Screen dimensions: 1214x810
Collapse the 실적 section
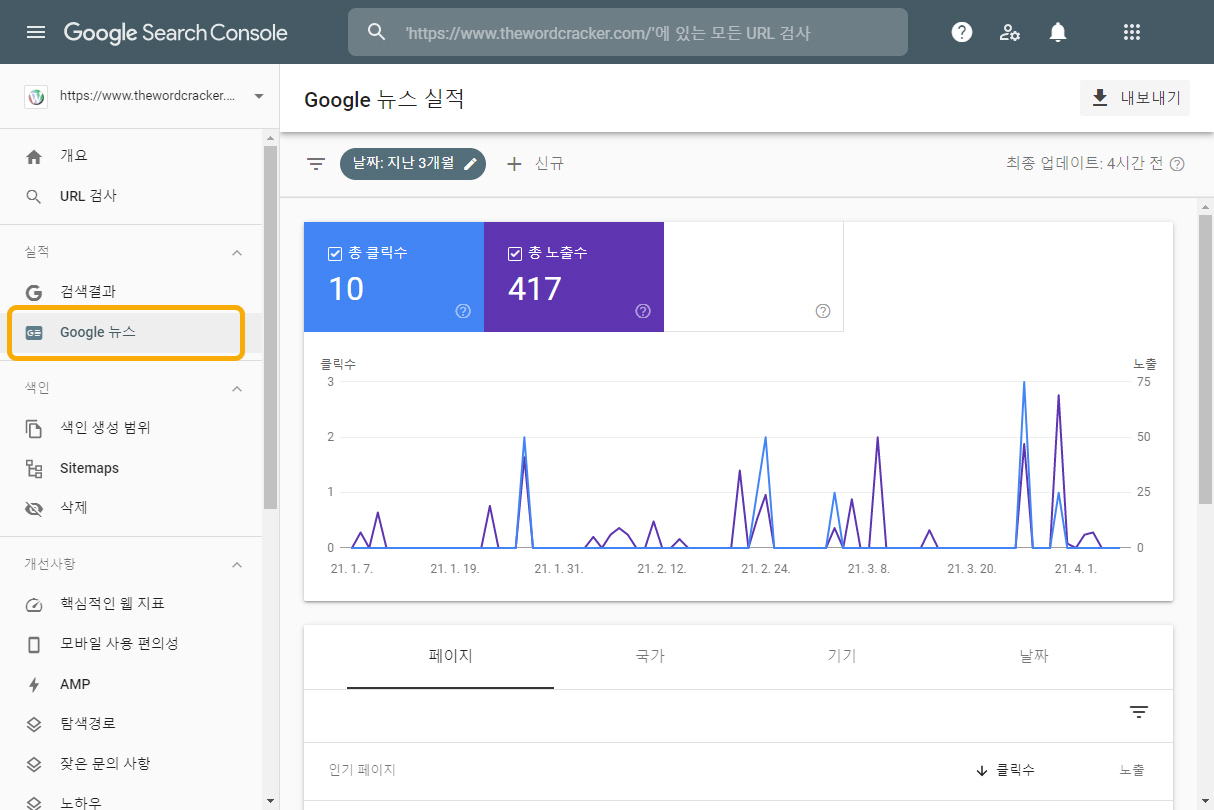[237, 252]
